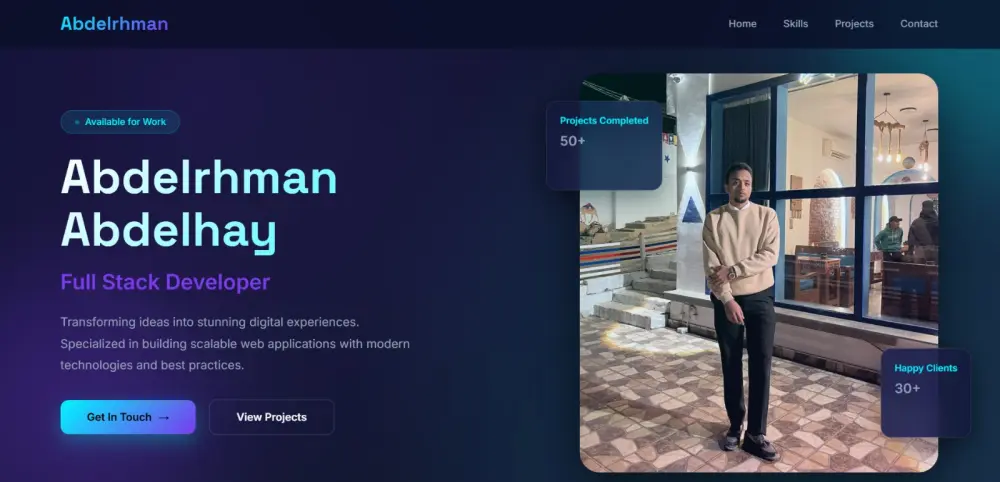Open the Home nav link
The height and width of the screenshot is (482, 1000).
coord(742,24)
